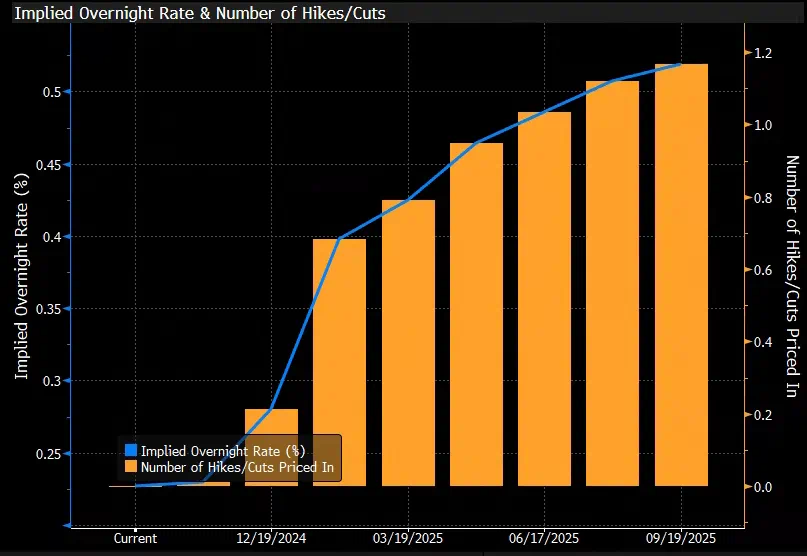Click the 0.2 right axis value

click(x=763, y=415)
